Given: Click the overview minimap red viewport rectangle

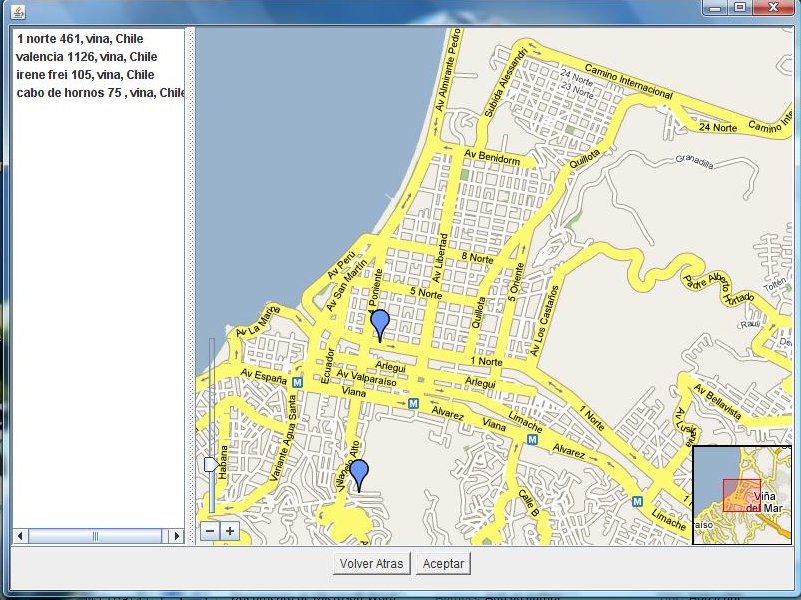Looking at the screenshot, I should [742, 495].
